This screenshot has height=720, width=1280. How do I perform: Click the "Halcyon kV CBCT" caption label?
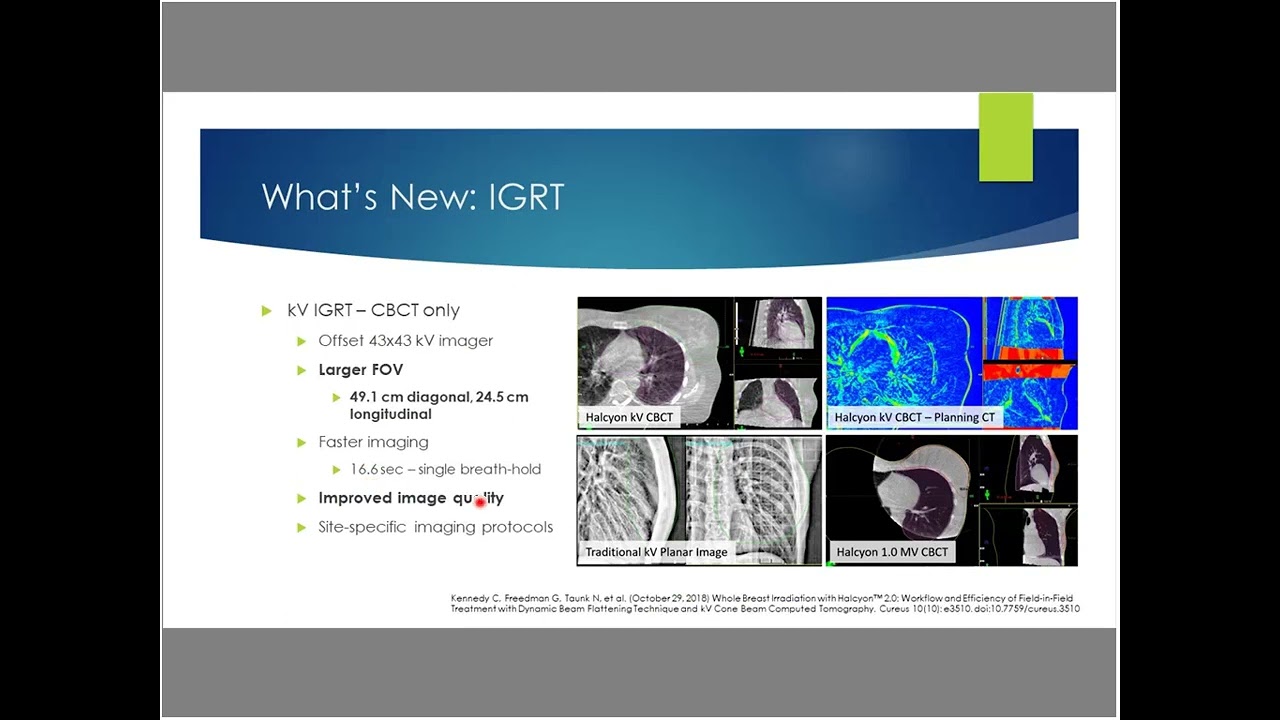pyautogui.click(x=631, y=417)
